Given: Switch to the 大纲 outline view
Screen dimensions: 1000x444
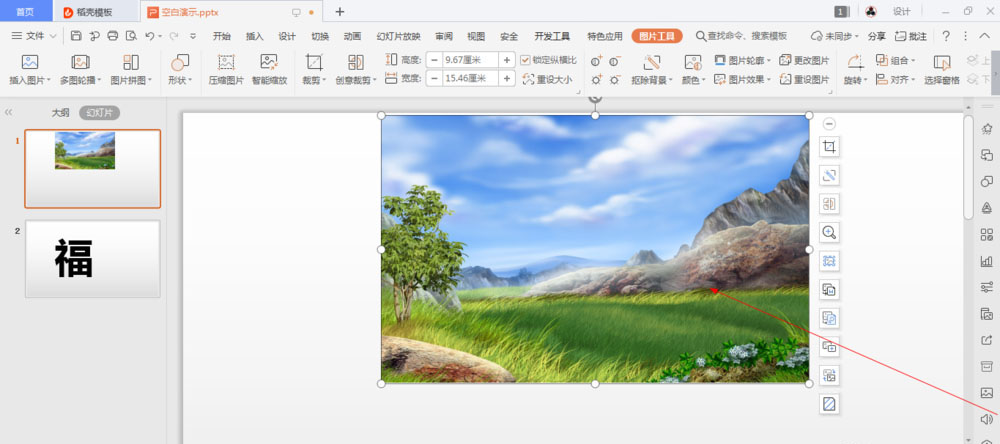Looking at the screenshot, I should coord(61,113).
